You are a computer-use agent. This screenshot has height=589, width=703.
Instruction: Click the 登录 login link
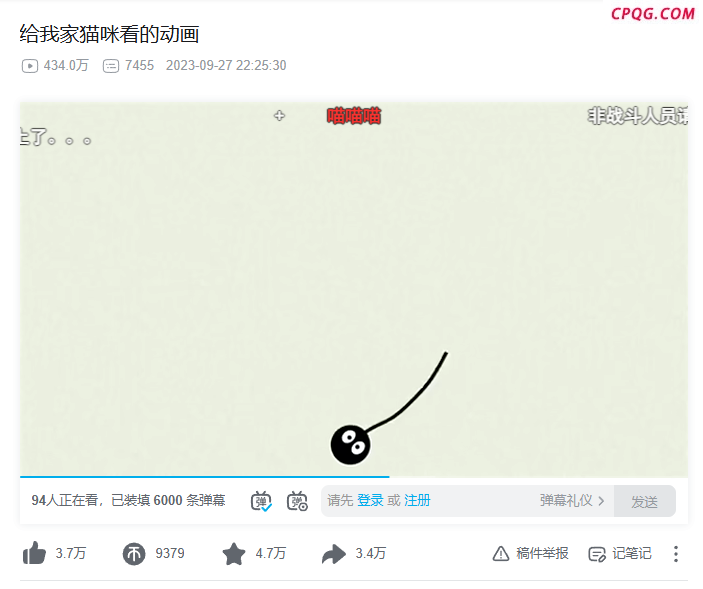click(x=370, y=500)
